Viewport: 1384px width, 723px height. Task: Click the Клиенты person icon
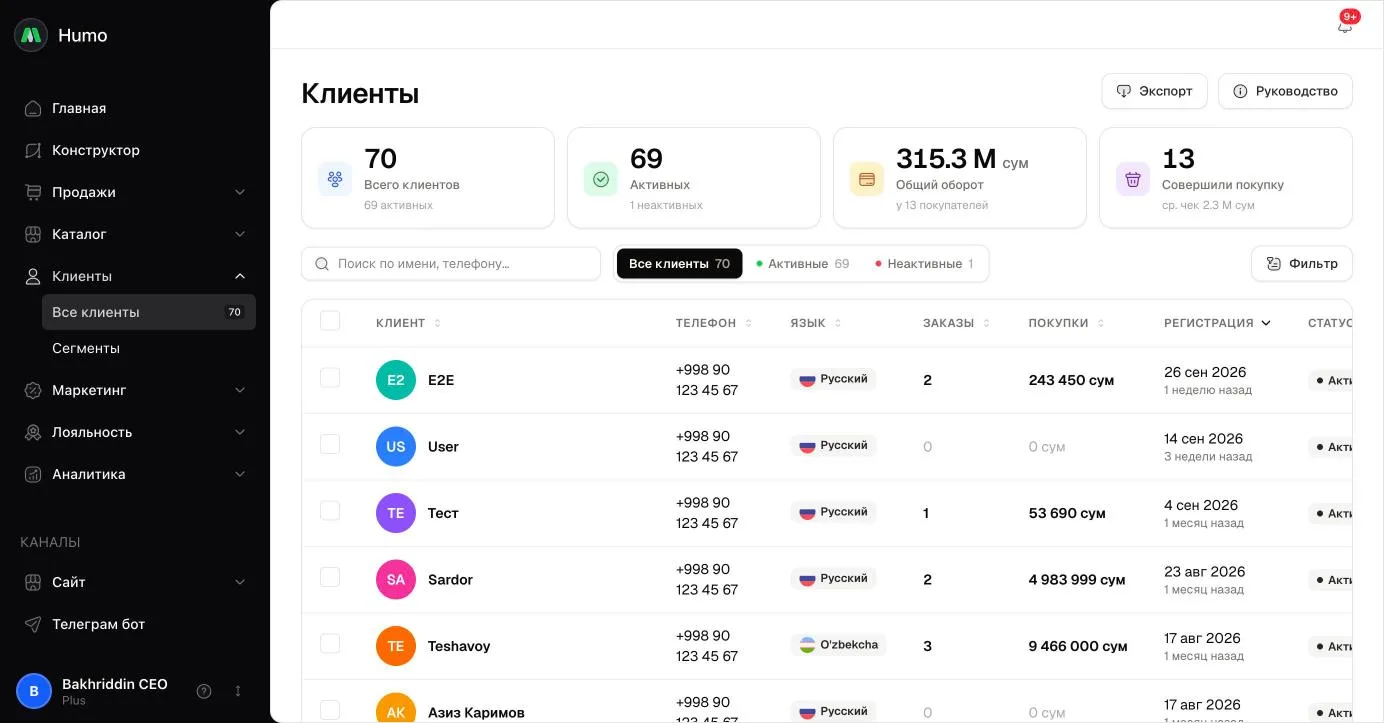point(33,276)
